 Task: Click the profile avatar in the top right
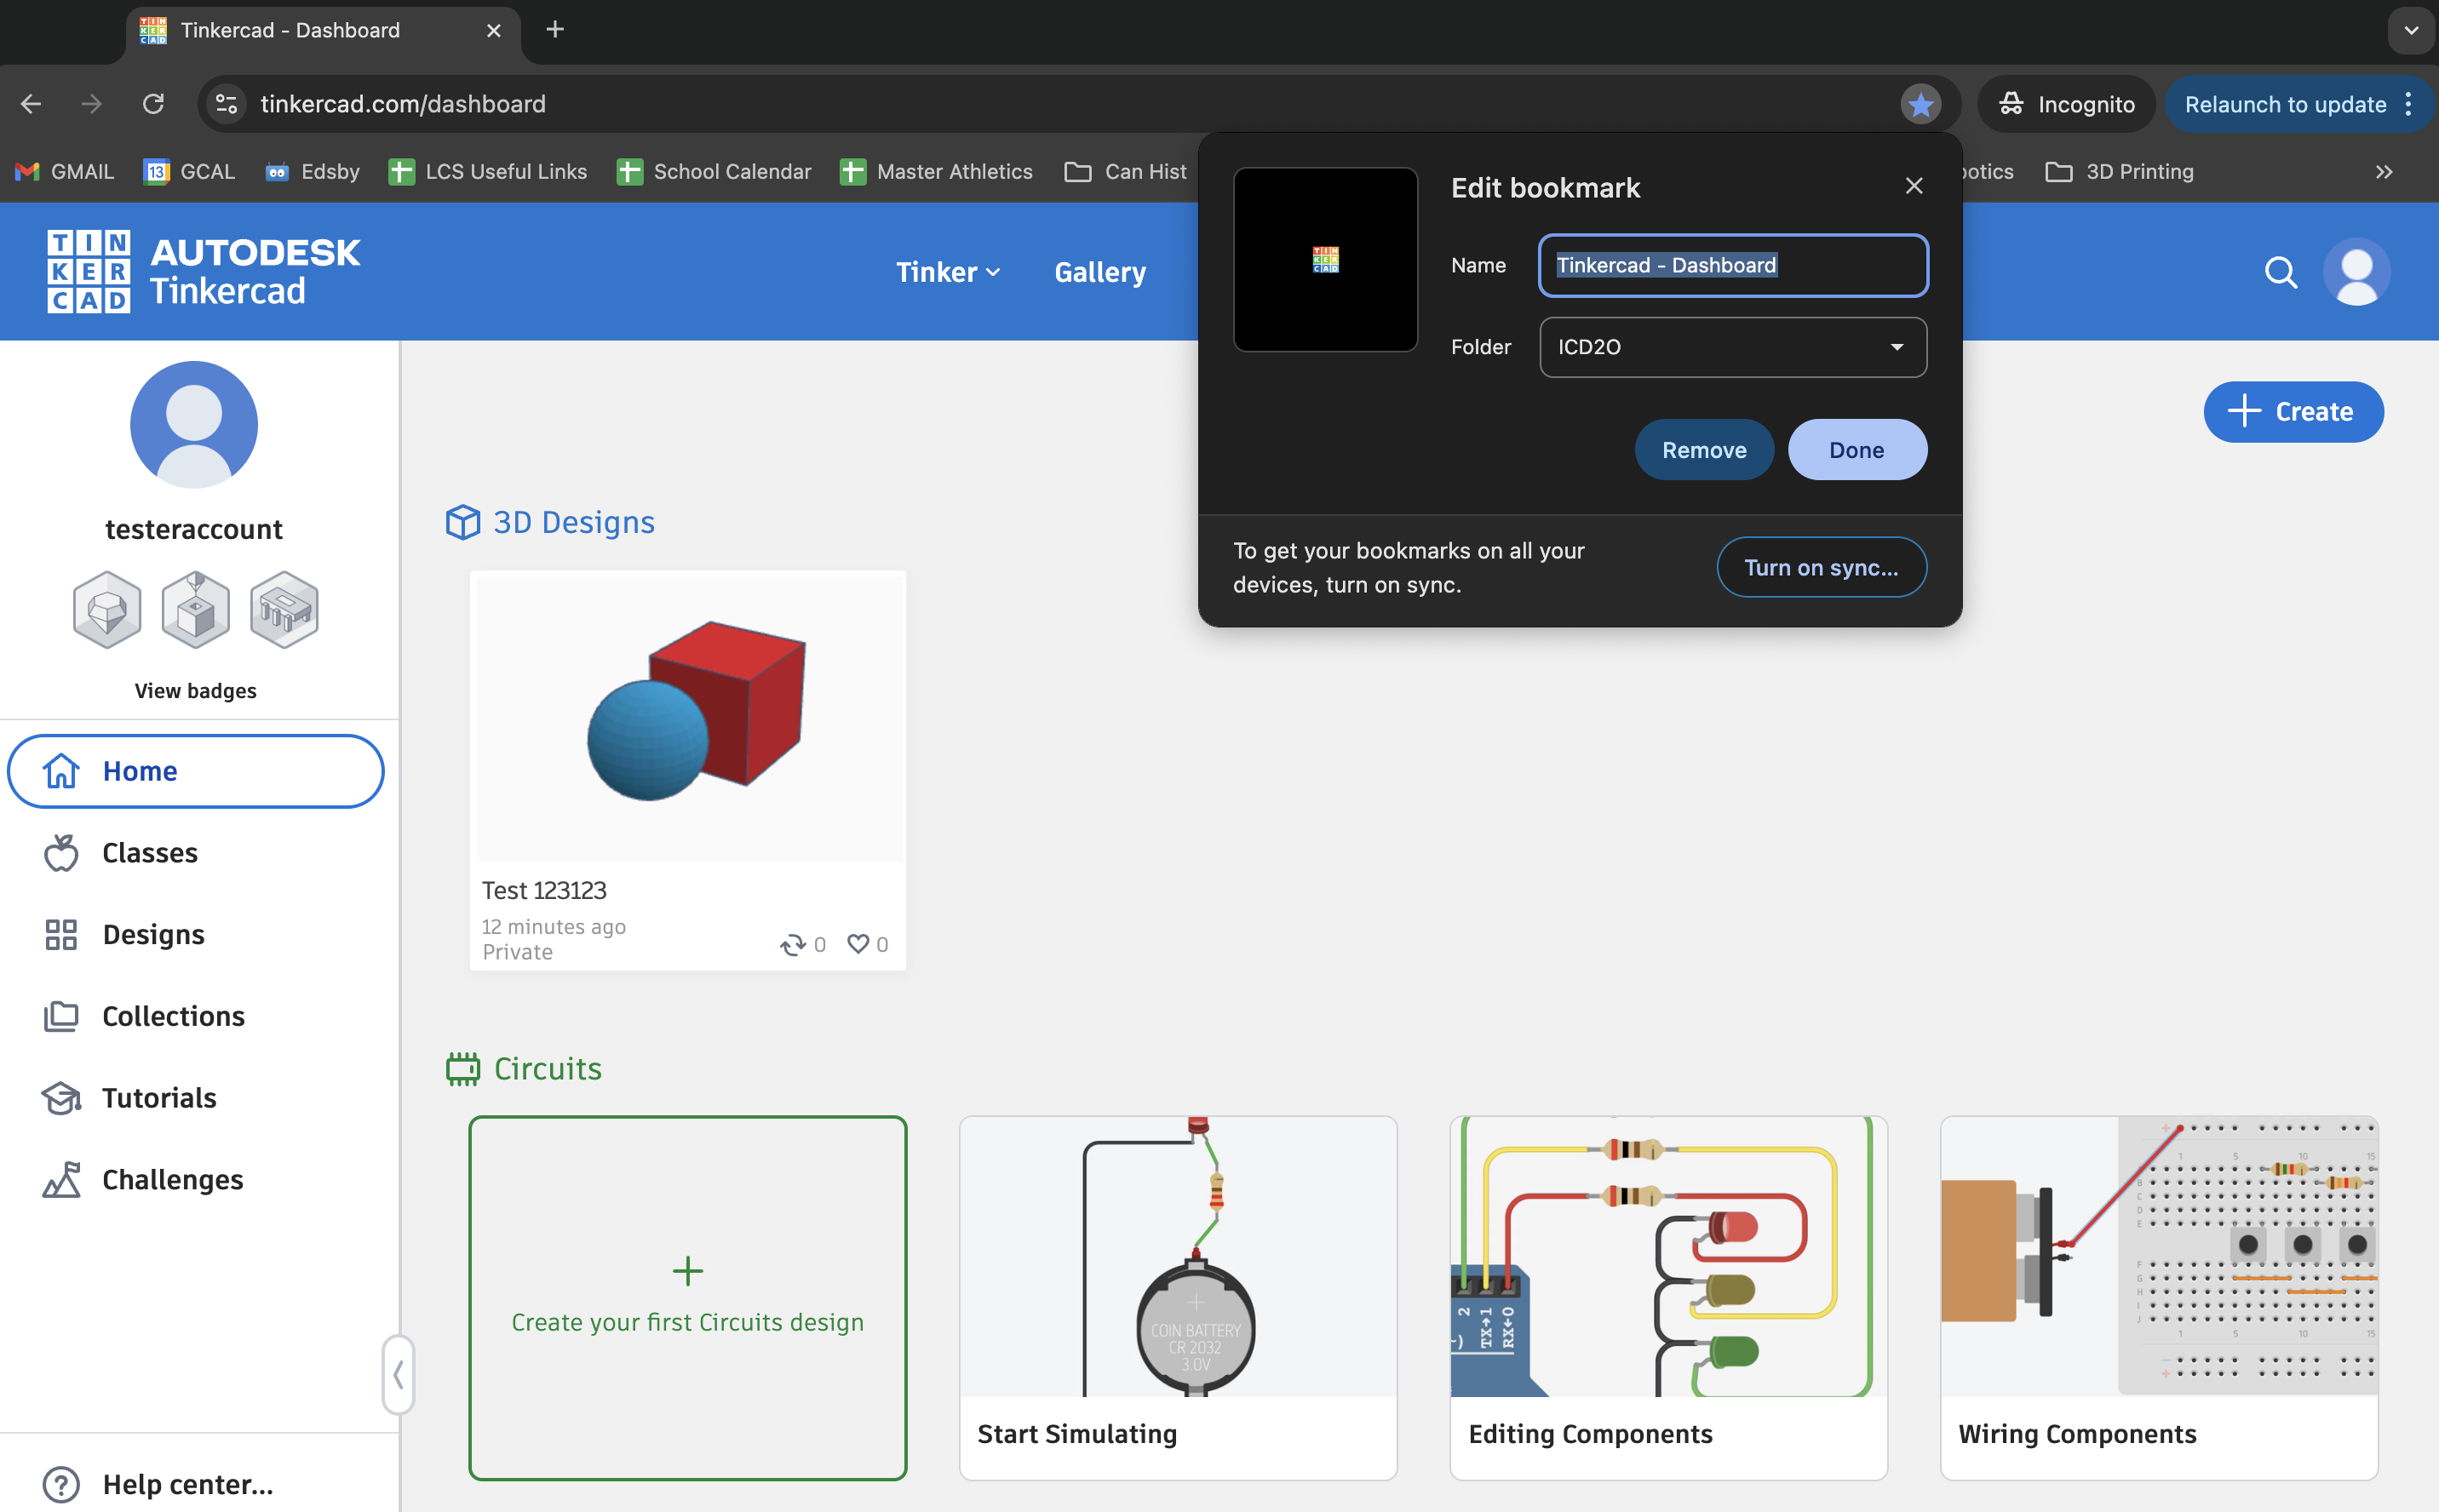2356,272
